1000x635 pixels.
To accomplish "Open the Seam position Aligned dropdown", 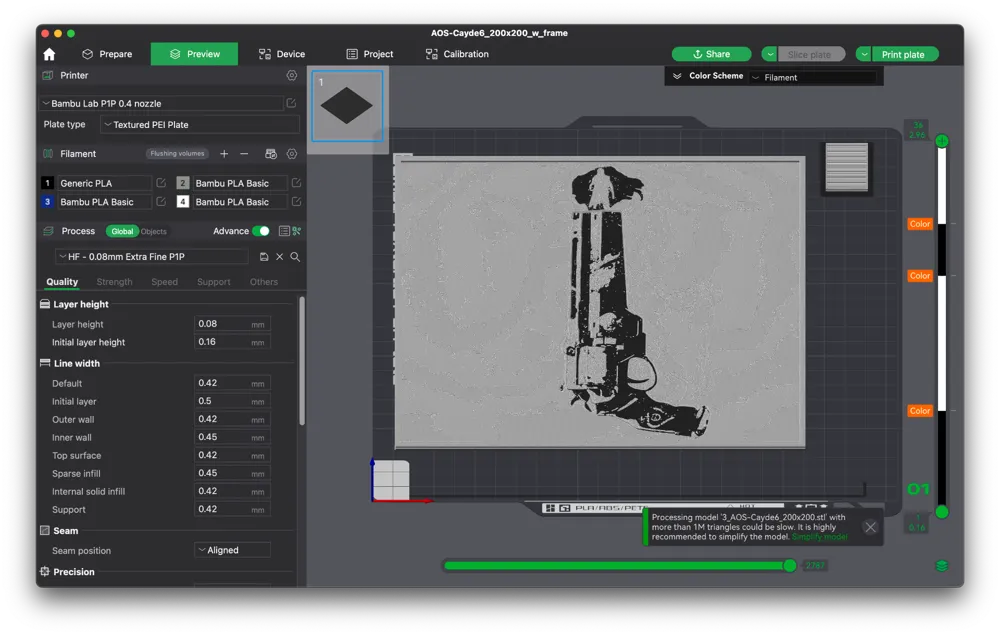I will [232, 550].
